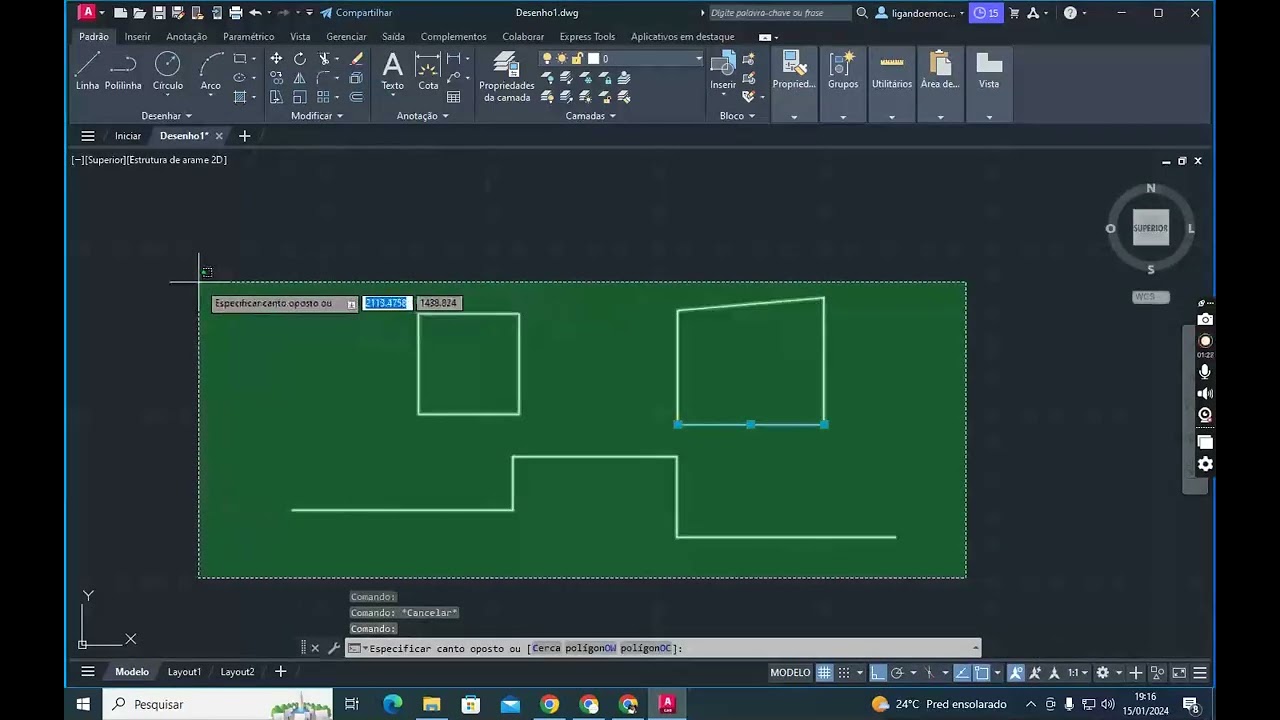The height and width of the screenshot is (720, 1280).
Task: Click the Vista panel button
Action: click(989, 71)
